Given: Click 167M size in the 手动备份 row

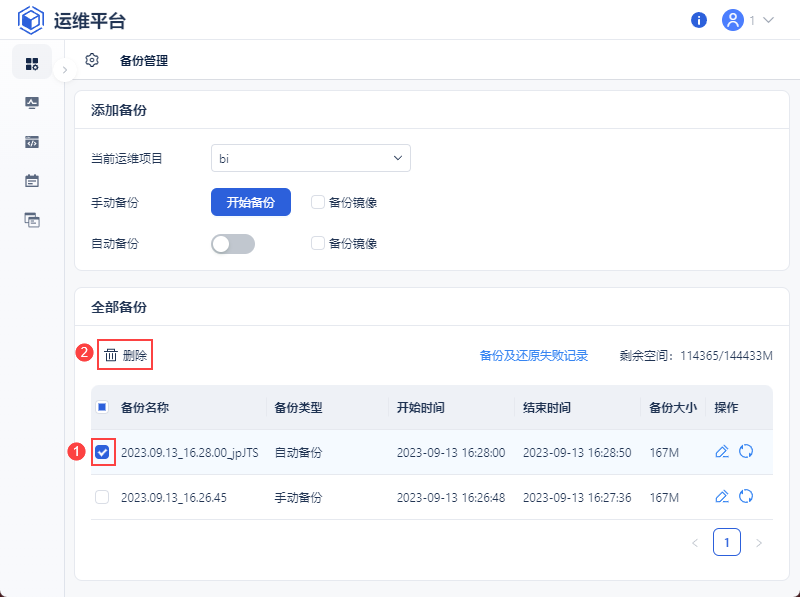Looking at the screenshot, I should (x=664, y=498).
